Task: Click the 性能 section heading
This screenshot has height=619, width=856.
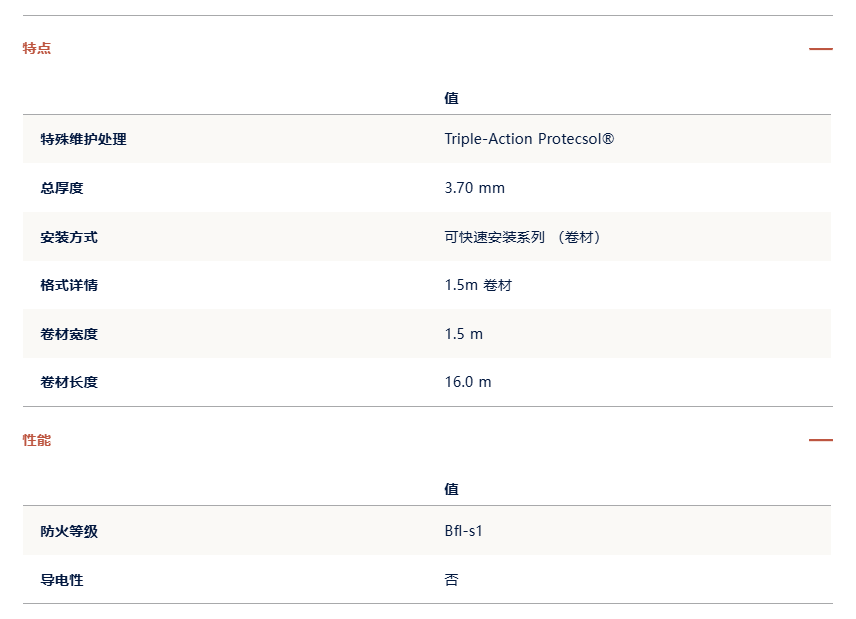Action: coord(37,440)
